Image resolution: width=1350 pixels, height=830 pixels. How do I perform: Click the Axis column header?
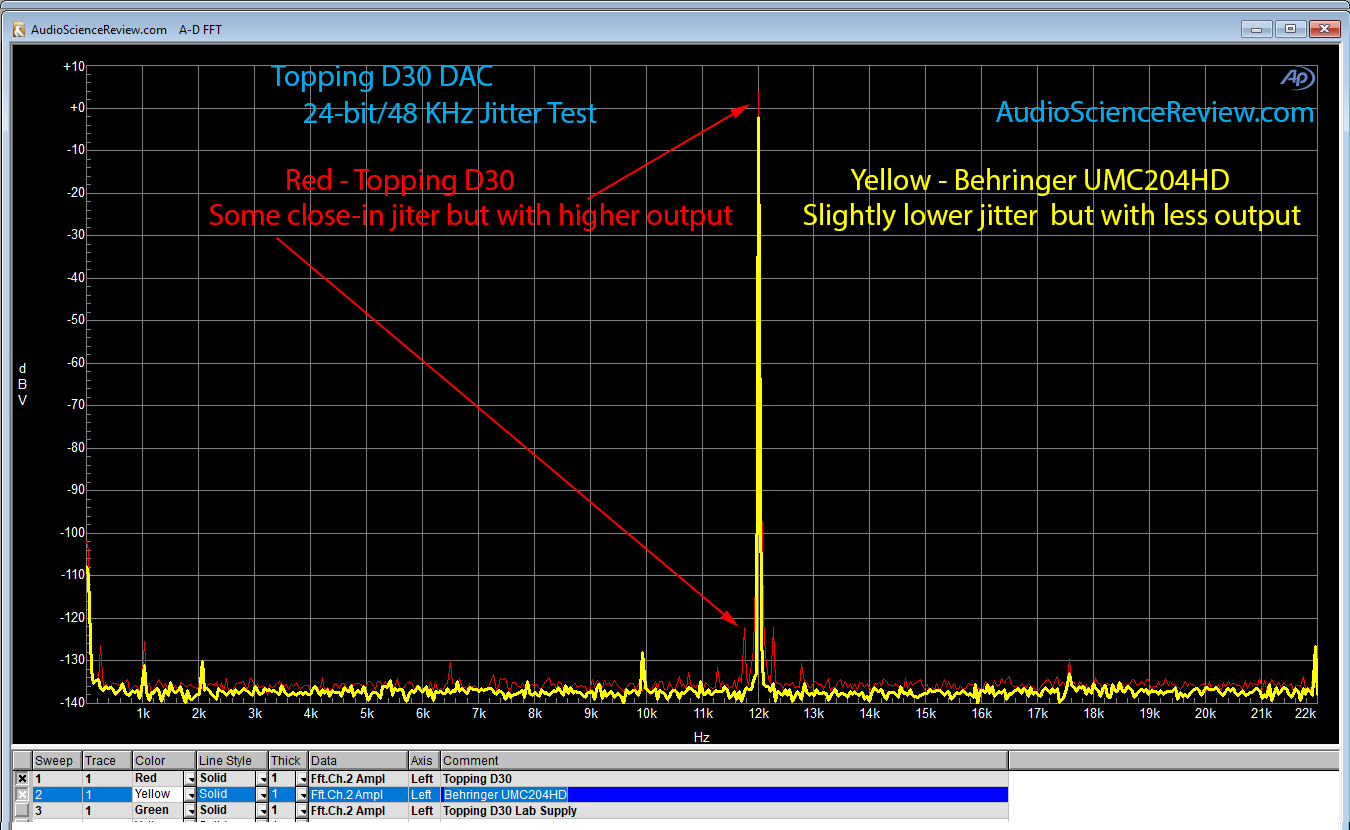[424, 761]
